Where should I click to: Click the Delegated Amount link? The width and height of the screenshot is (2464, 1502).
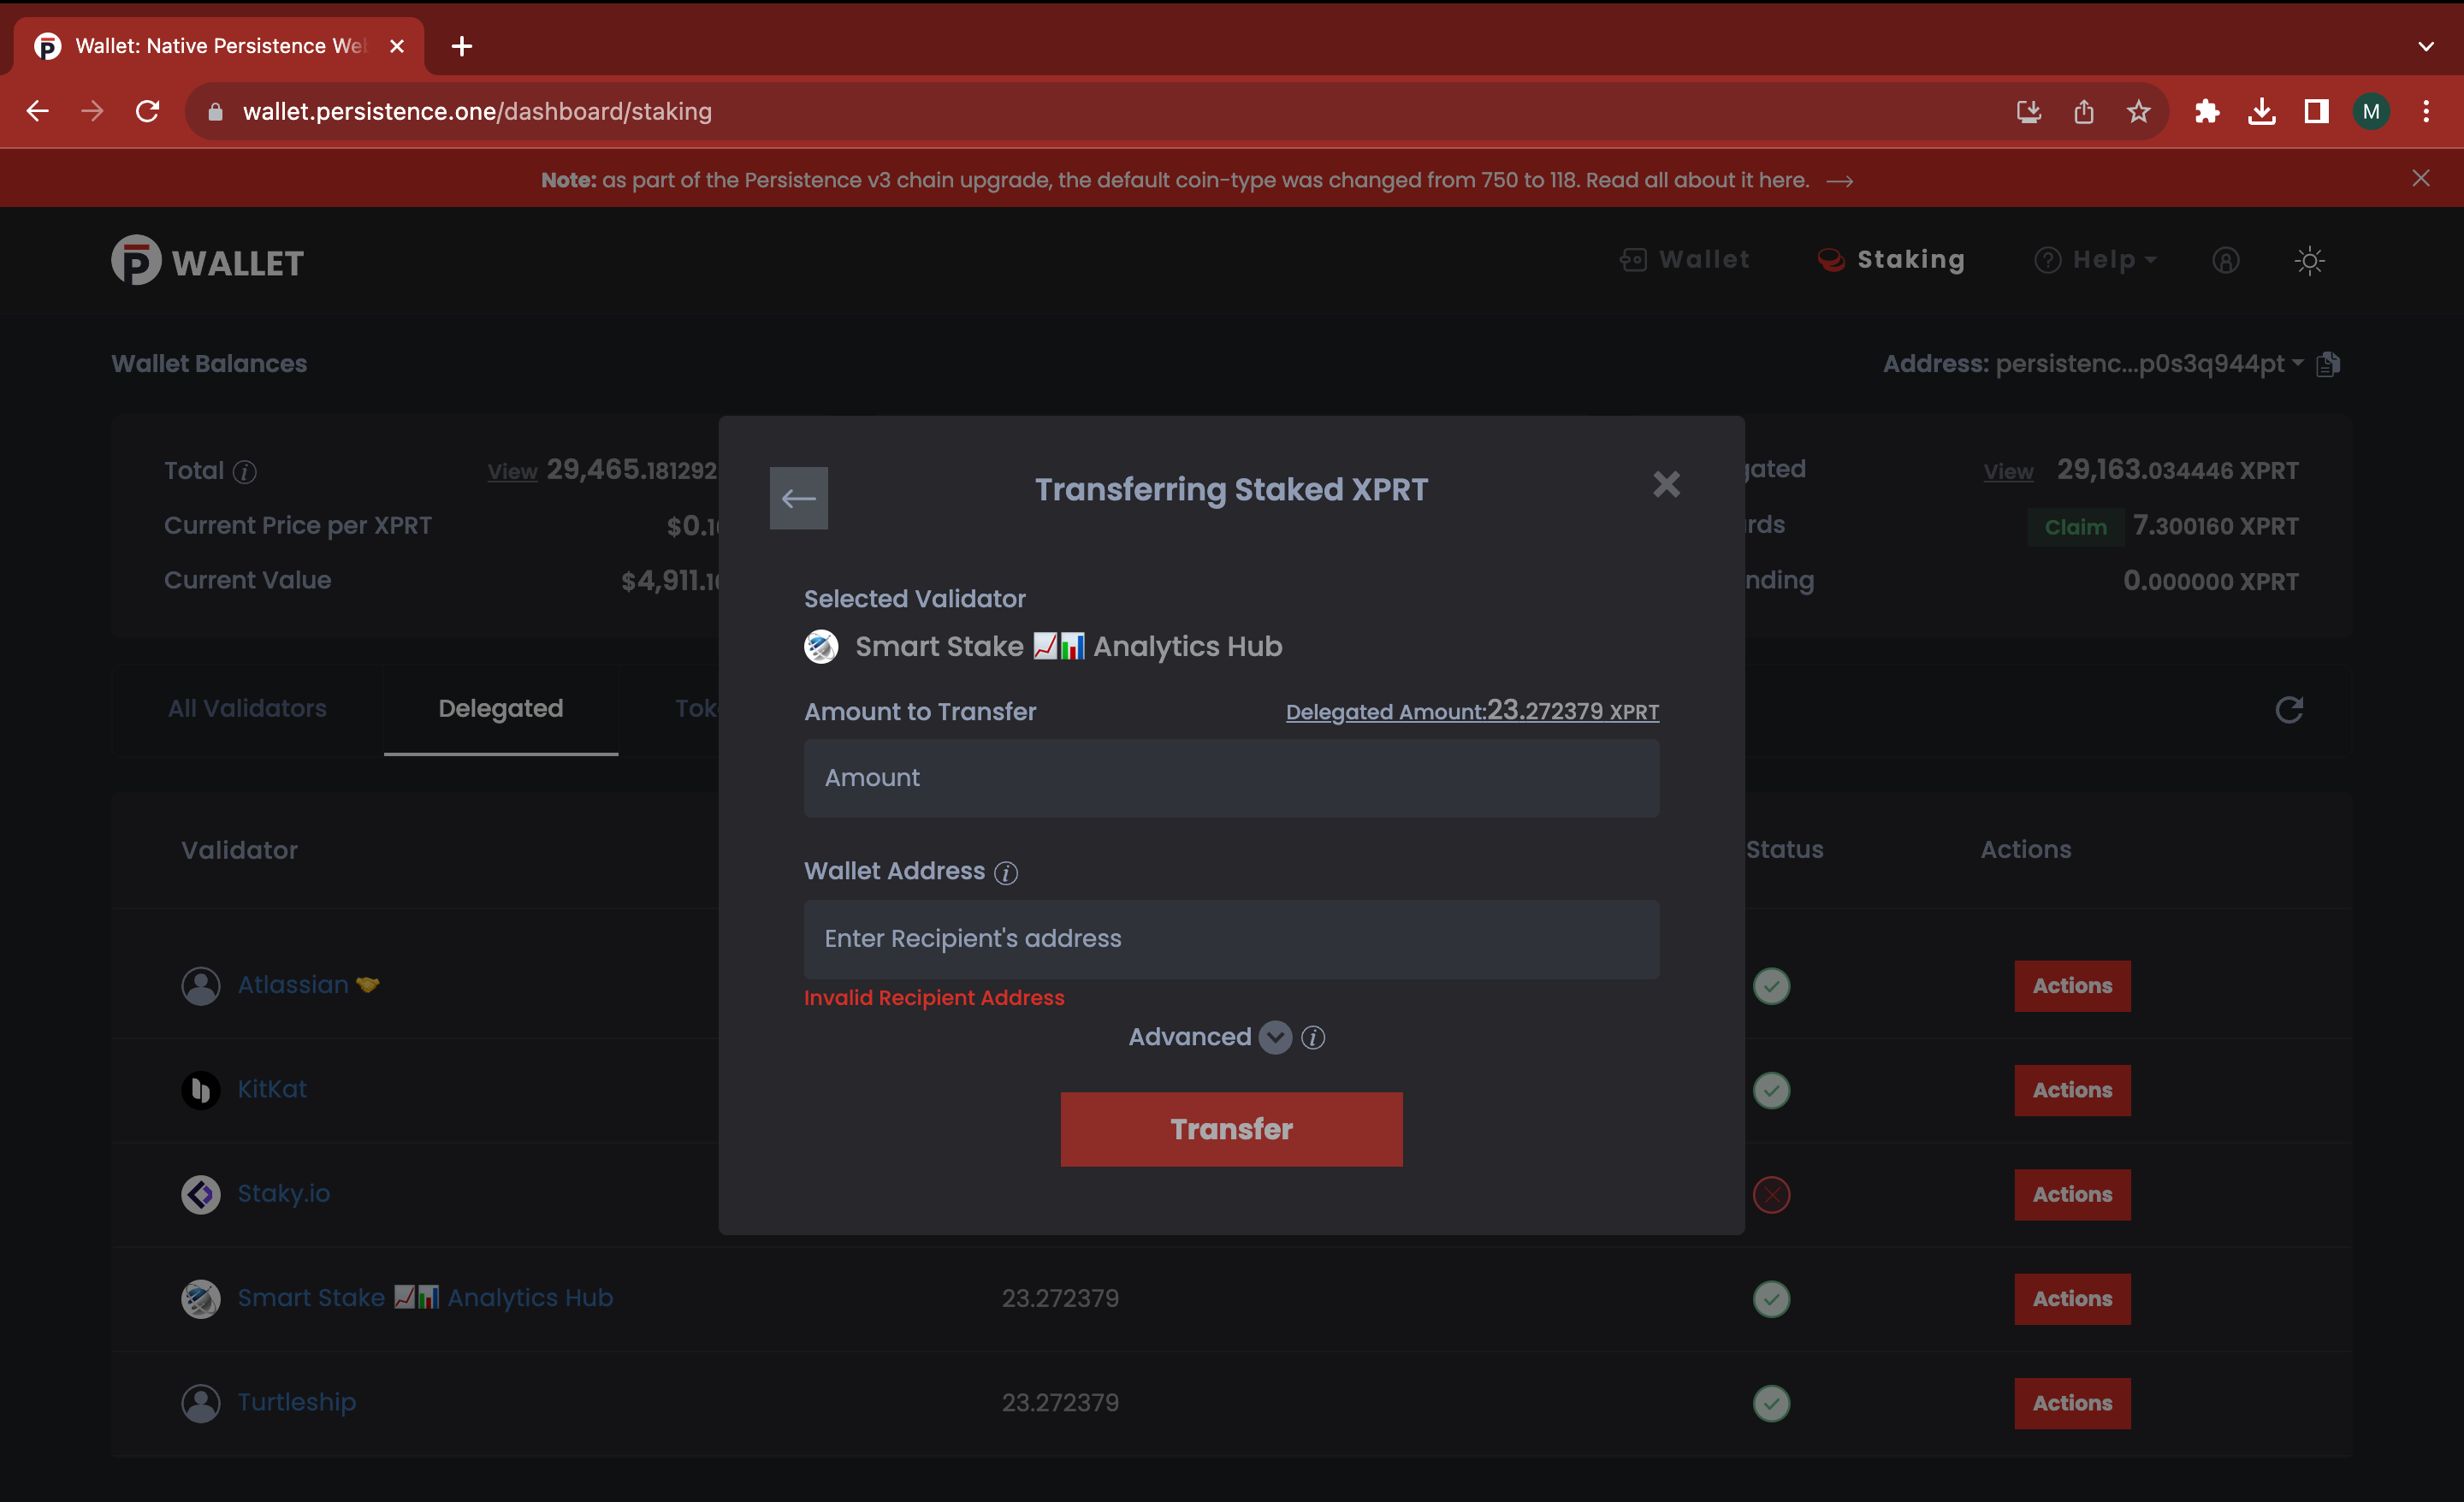coord(1471,711)
